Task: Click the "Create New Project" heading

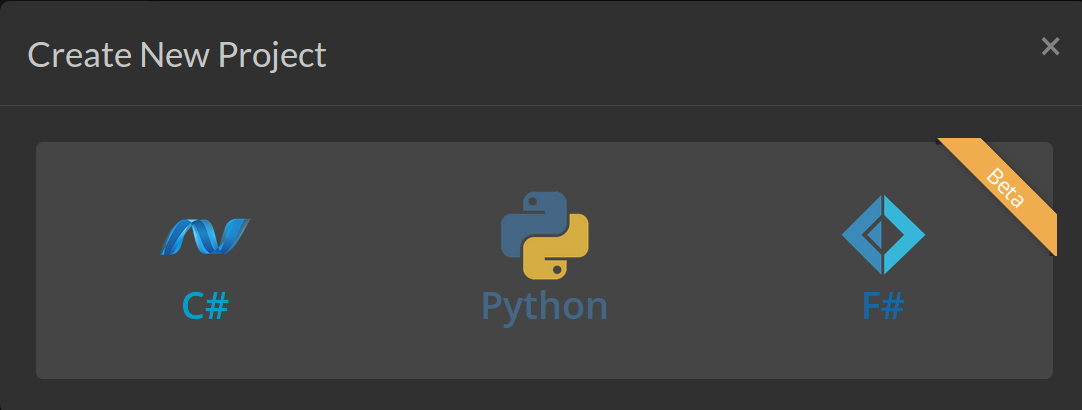Action: tap(177, 55)
